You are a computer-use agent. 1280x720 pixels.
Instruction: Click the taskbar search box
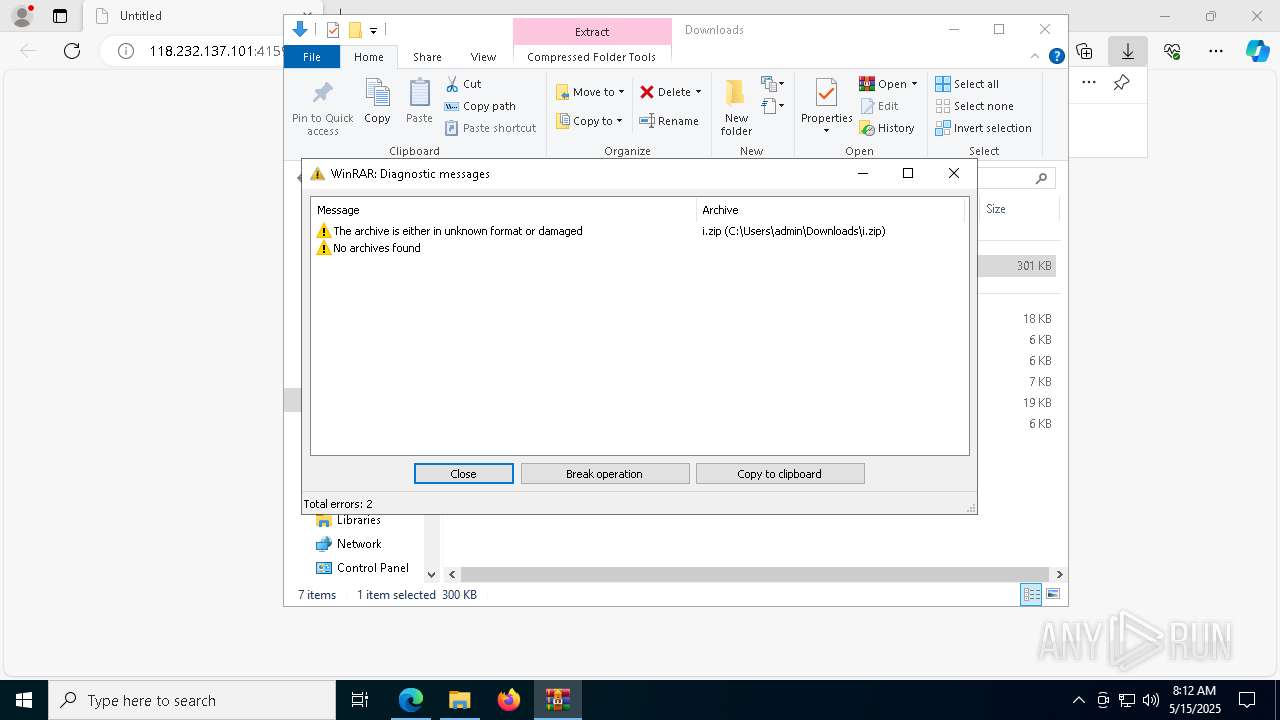tap(192, 700)
